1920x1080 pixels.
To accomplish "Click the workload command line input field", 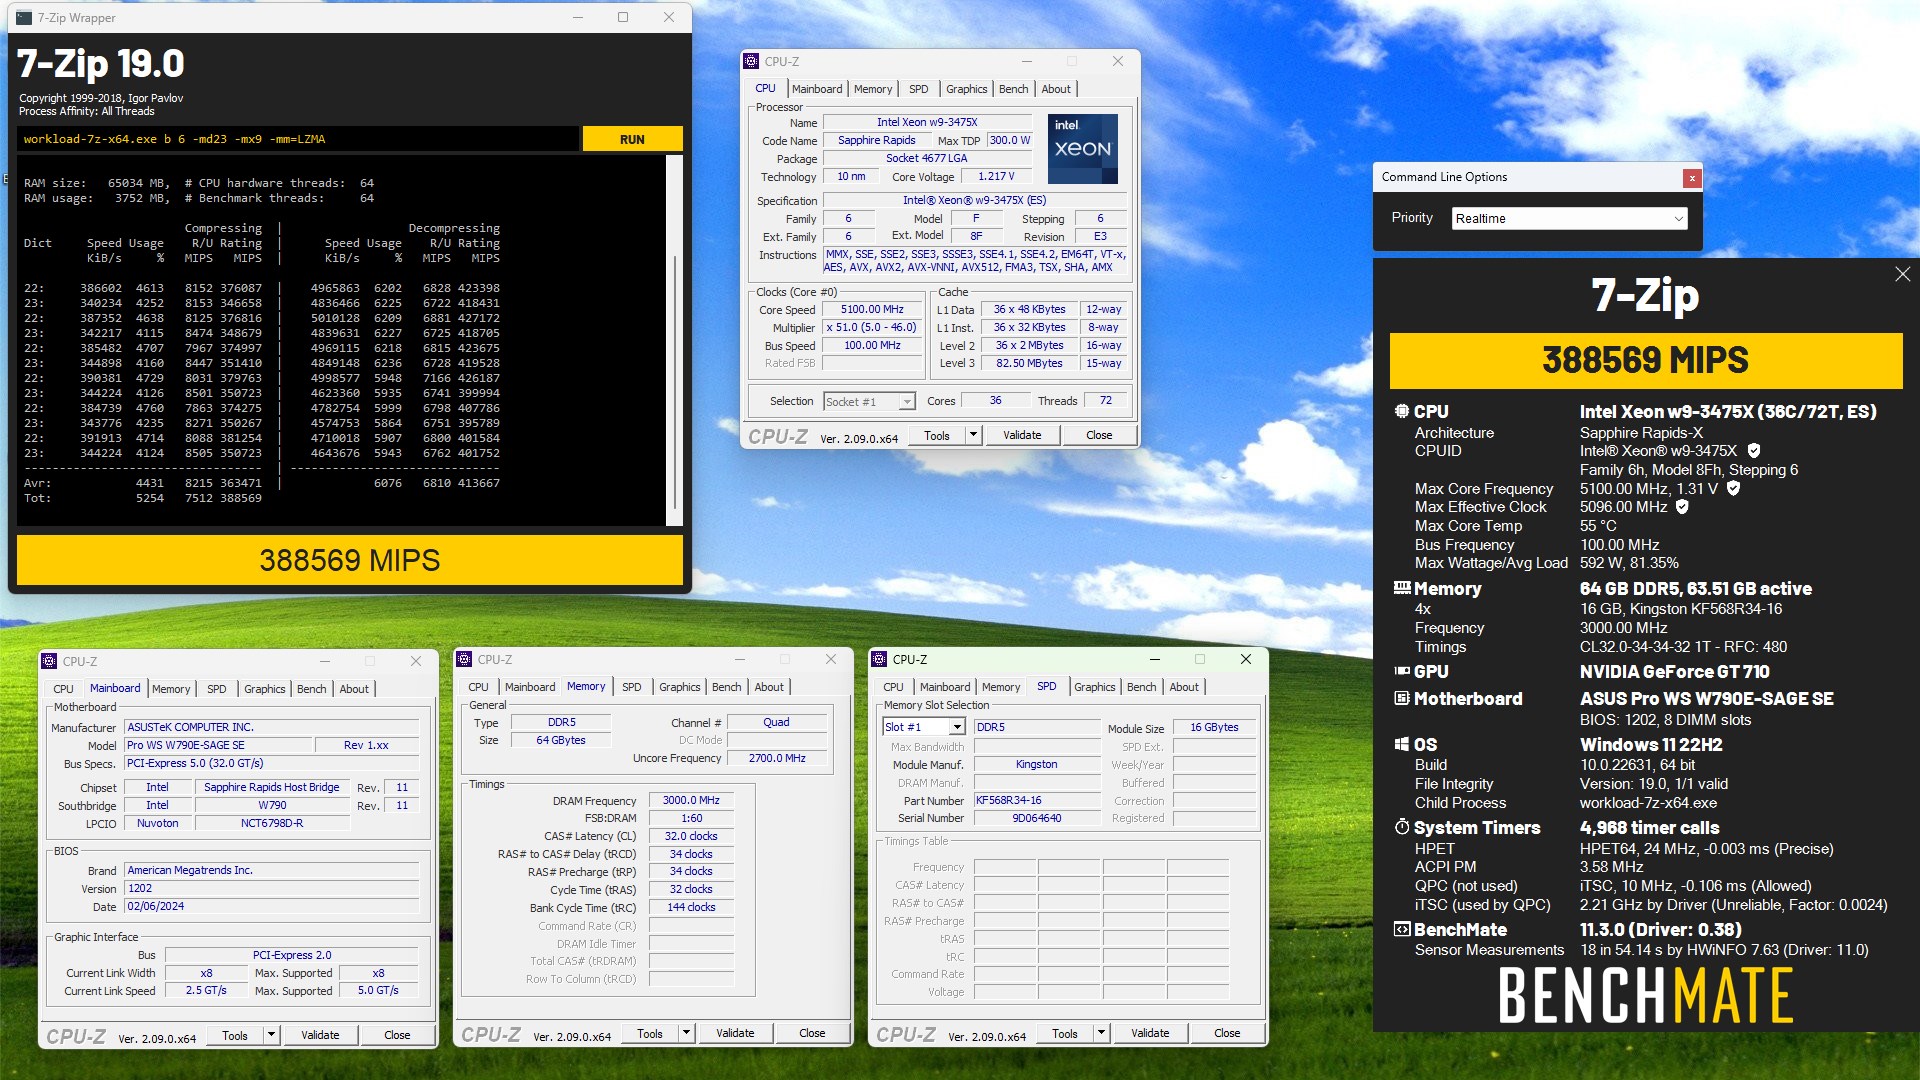I will coord(298,139).
